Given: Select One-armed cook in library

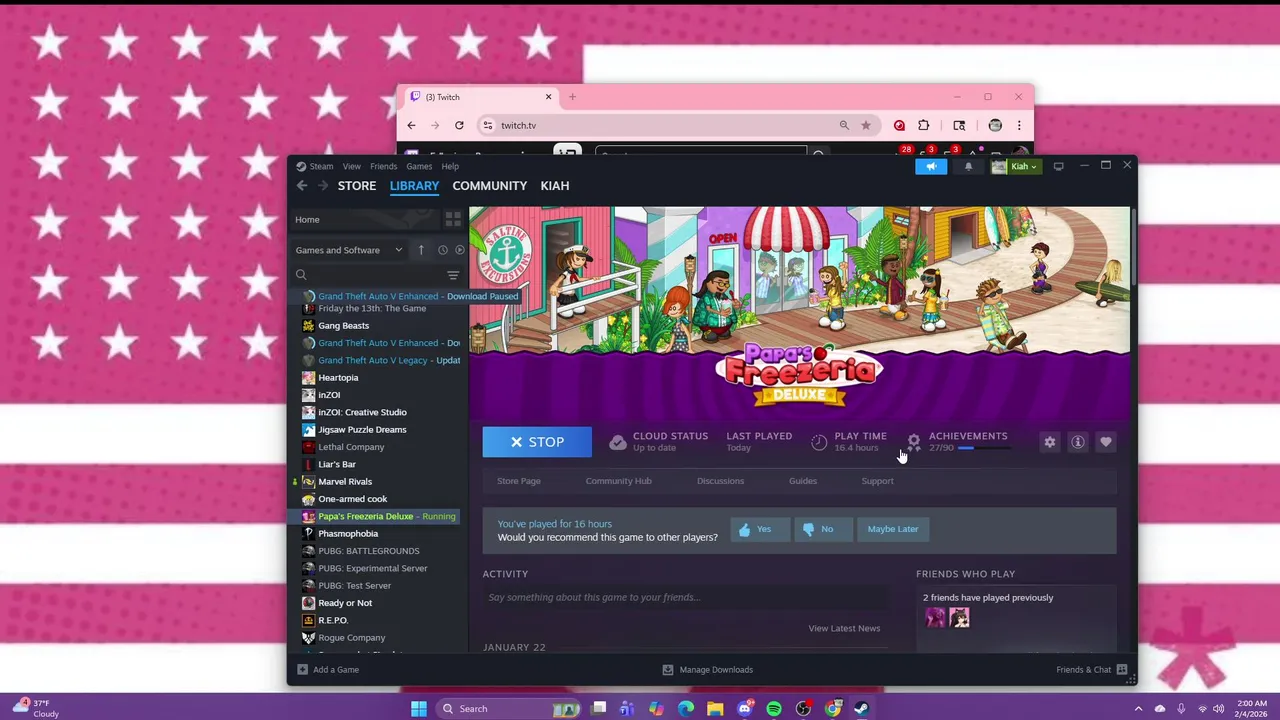Looking at the screenshot, I should (352, 499).
